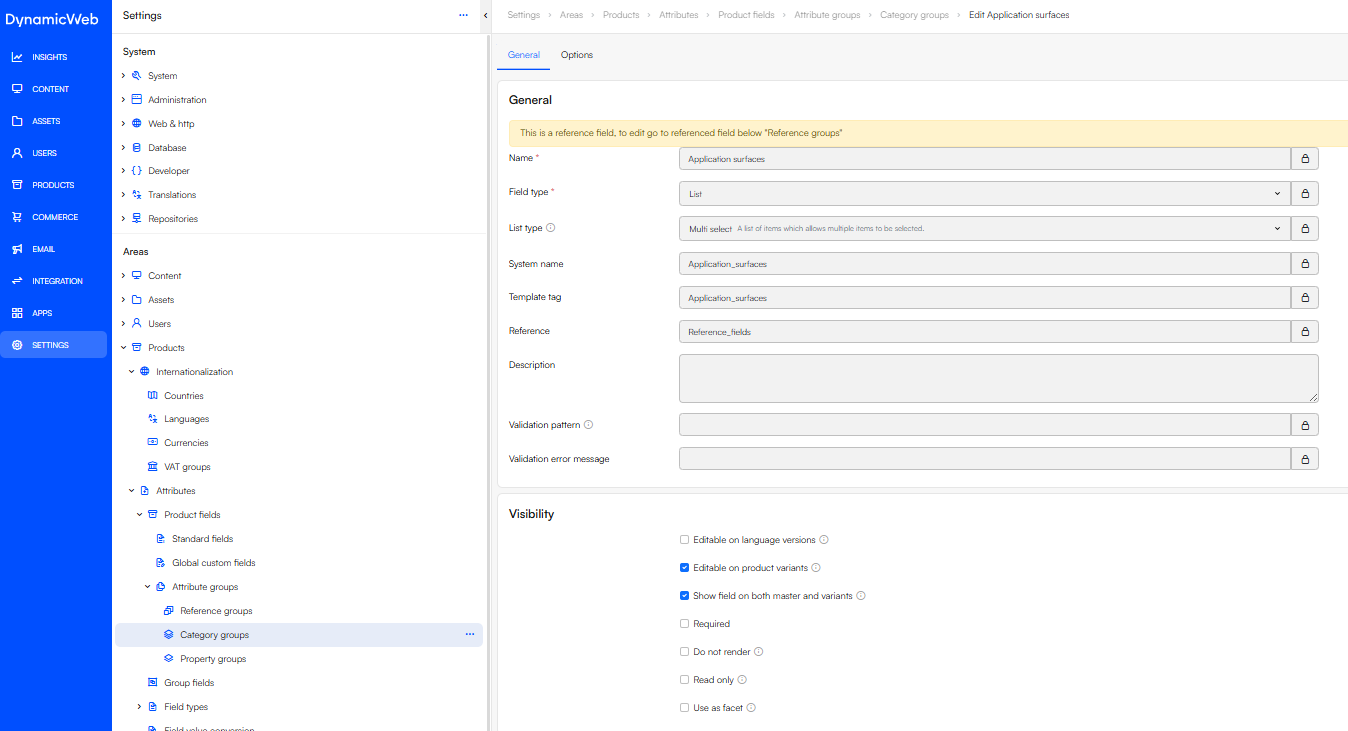Click inside the Description text area
The height and width of the screenshot is (731, 1348).
[x=997, y=378]
